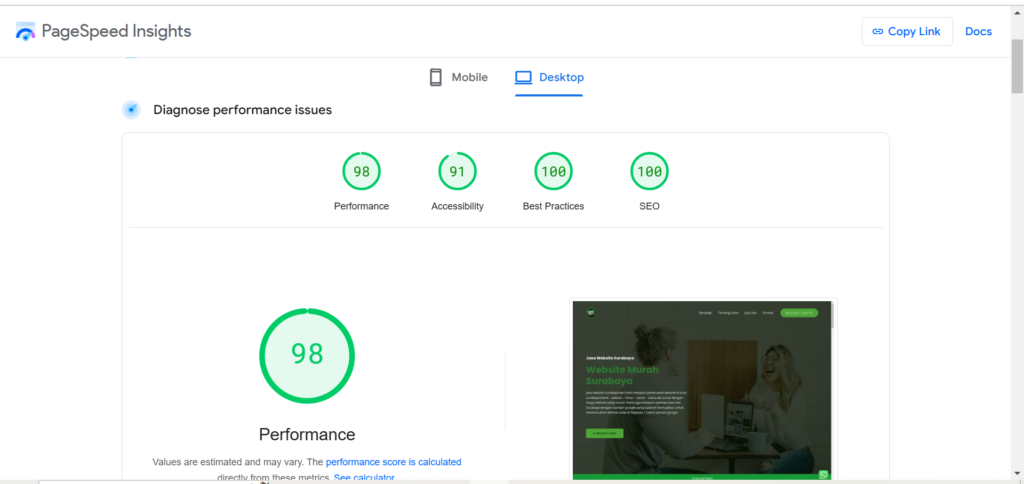Image resolution: width=1024 pixels, height=484 pixels.
Task: Switch to the Mobile tab
Action: click(x=458, y=77)
